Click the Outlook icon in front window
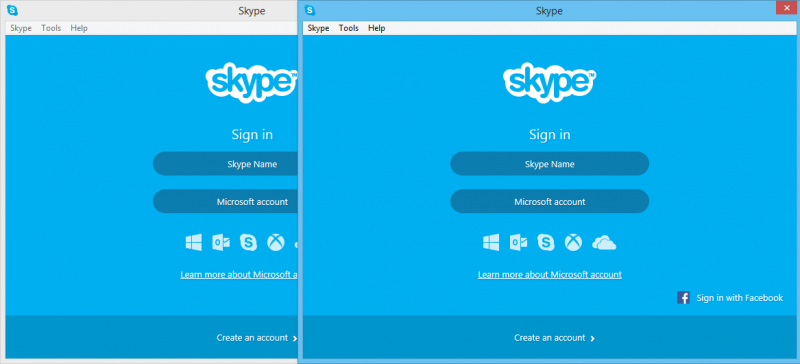This screenshot has width=800, height=364. [x=518, y=242]
